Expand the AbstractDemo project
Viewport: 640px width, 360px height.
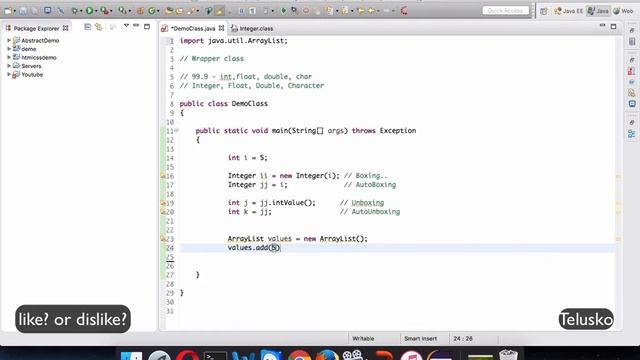[x=9, y=40]
